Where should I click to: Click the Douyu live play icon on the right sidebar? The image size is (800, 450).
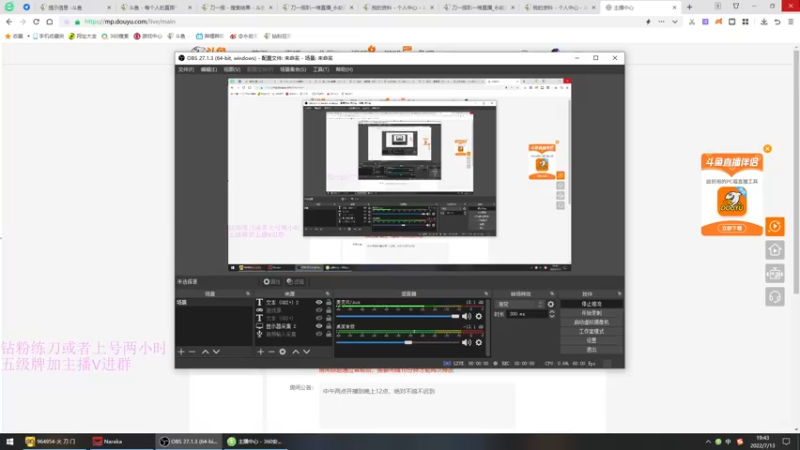[x=774, y=227]
